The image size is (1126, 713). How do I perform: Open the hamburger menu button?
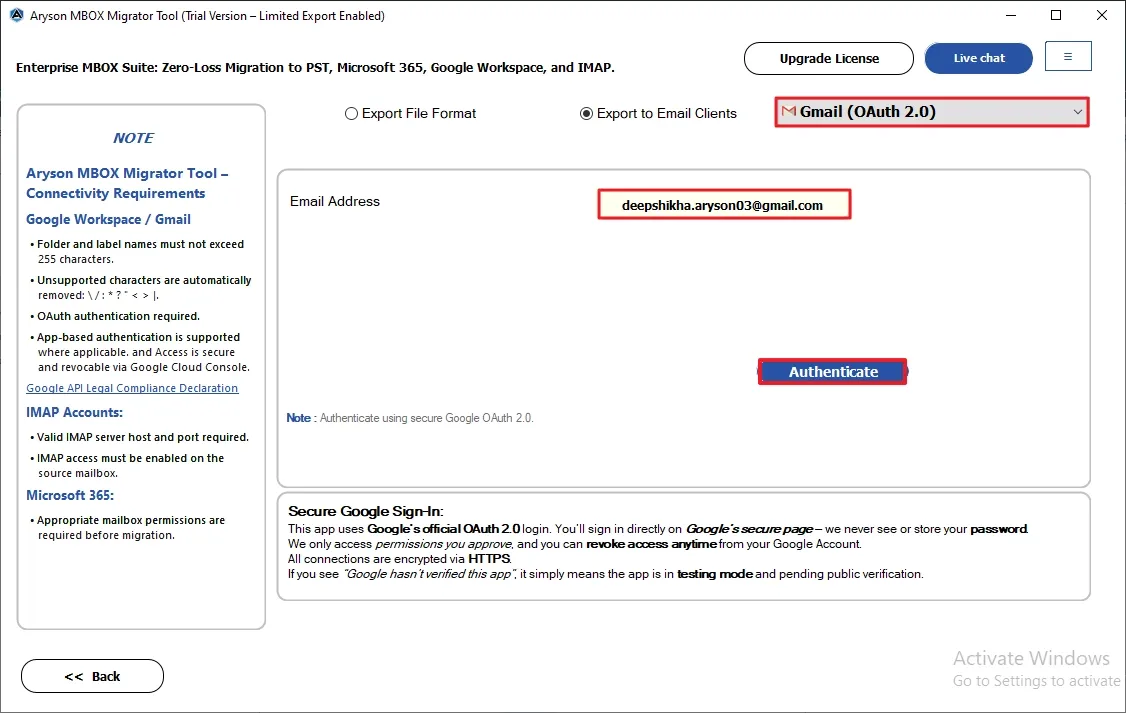1068,57
